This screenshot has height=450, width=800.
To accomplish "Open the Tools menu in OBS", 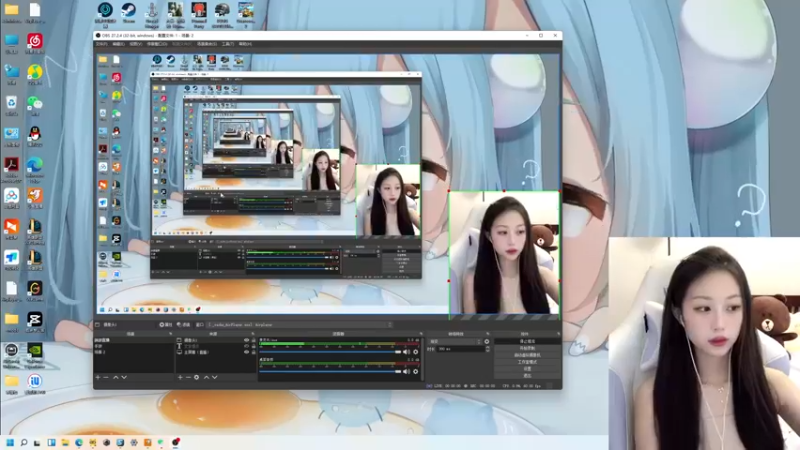I will [228, 44].
